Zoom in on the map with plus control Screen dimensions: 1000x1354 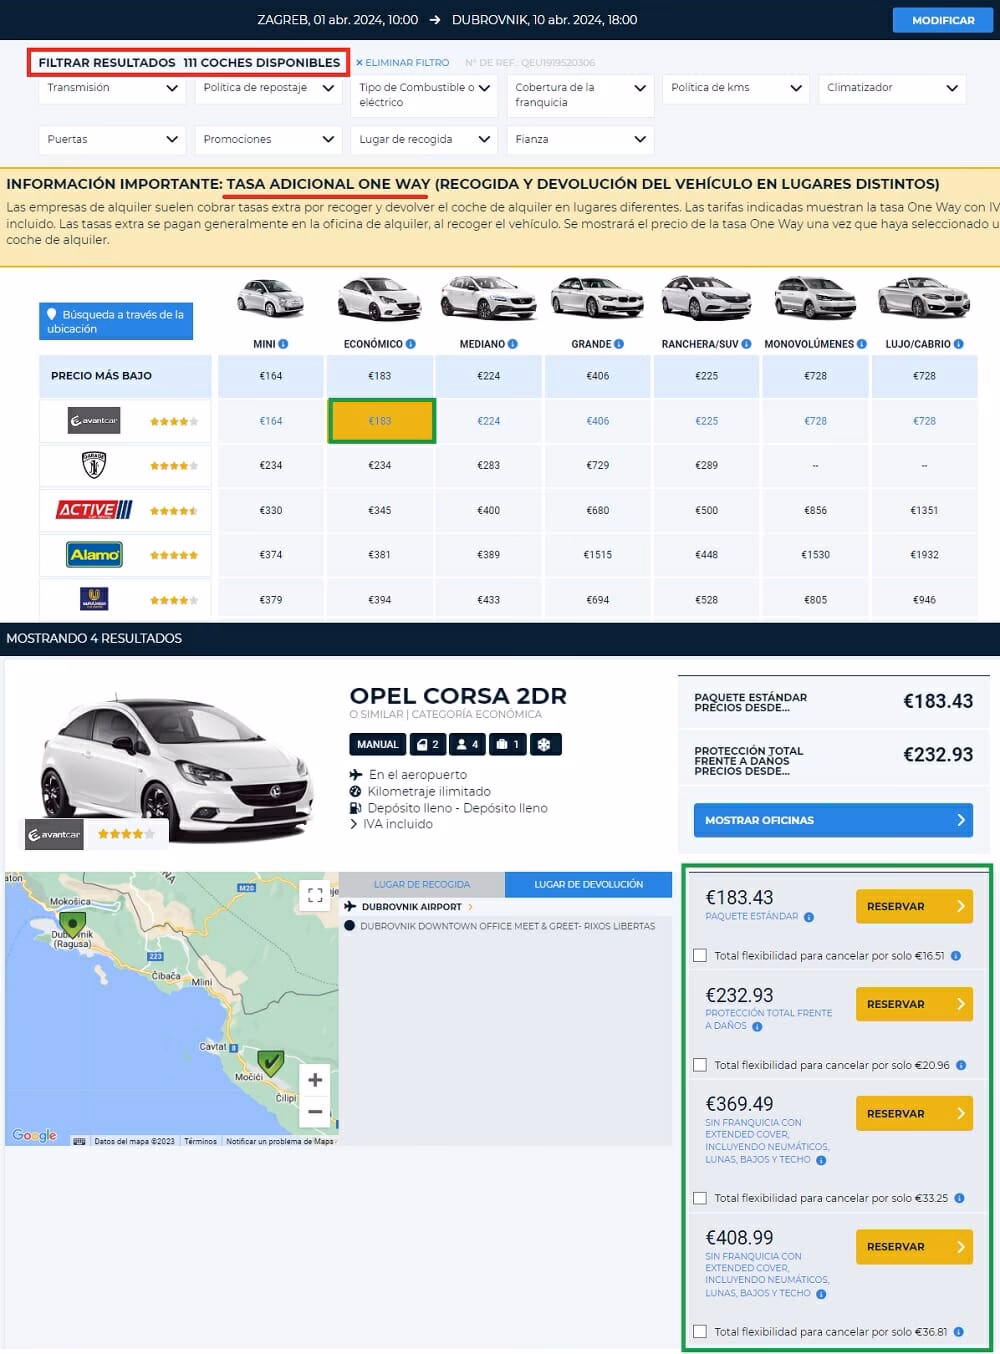[315, 1080]
